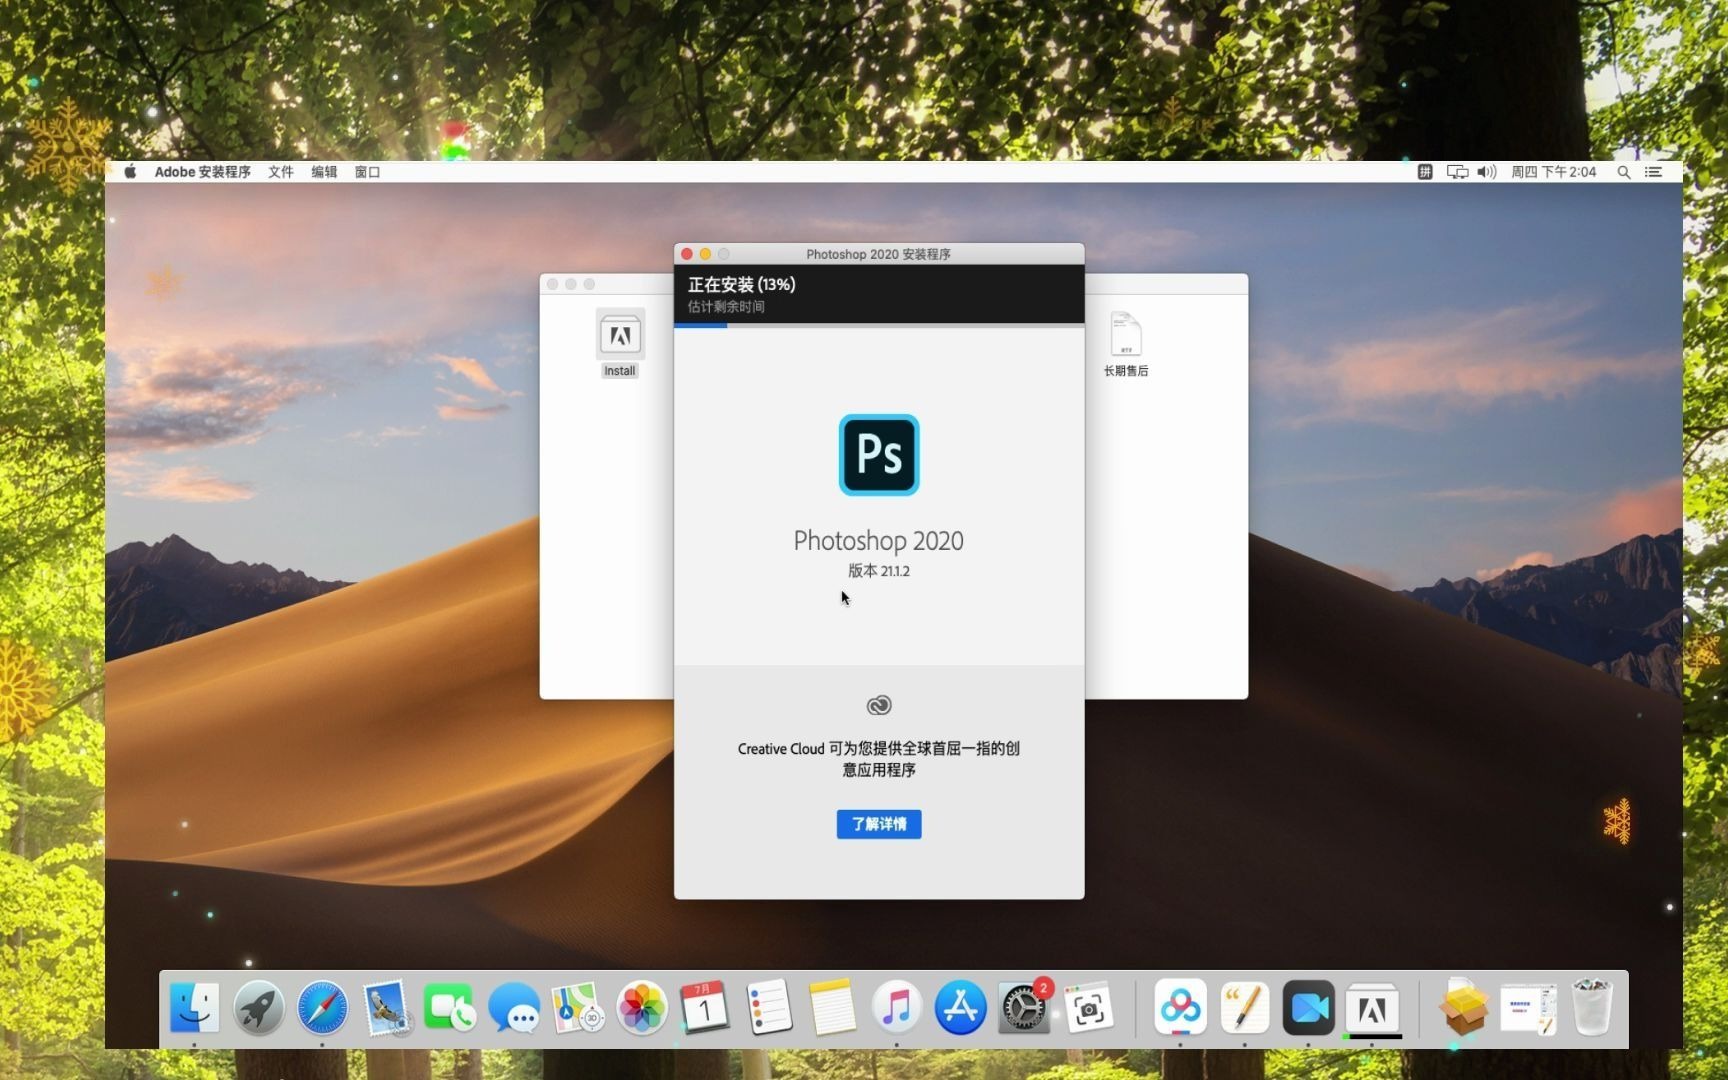Screen dimensions: 1728x1080
Task: Click the Pinyin input method icon
Action: point(1424,172)
